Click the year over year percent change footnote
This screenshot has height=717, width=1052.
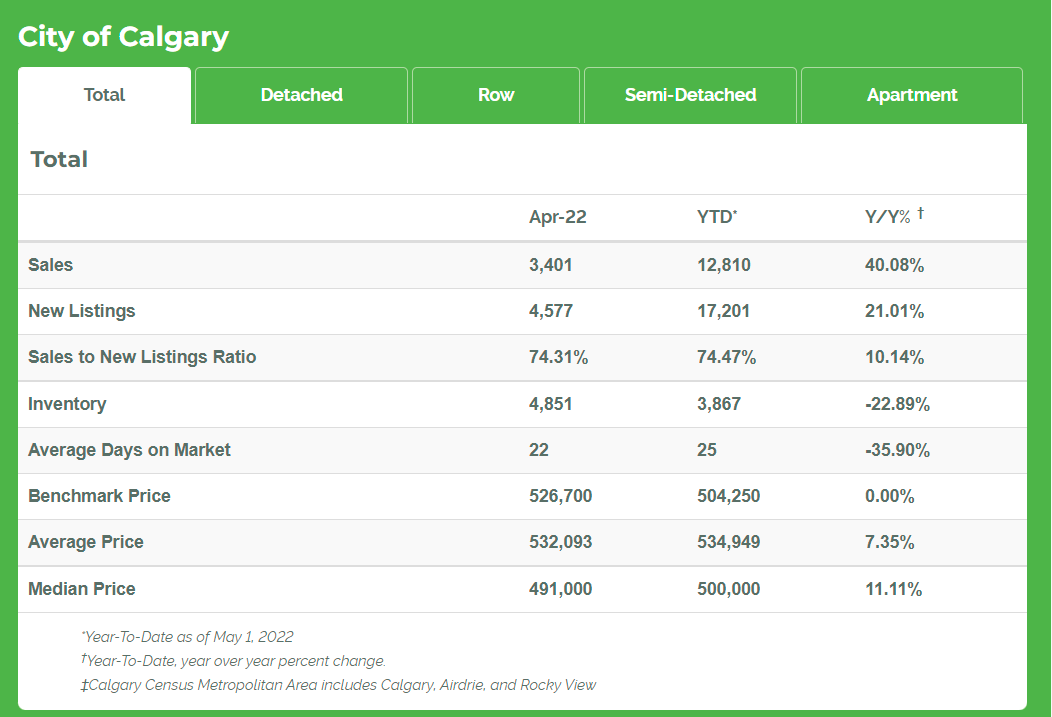(233, 661)
